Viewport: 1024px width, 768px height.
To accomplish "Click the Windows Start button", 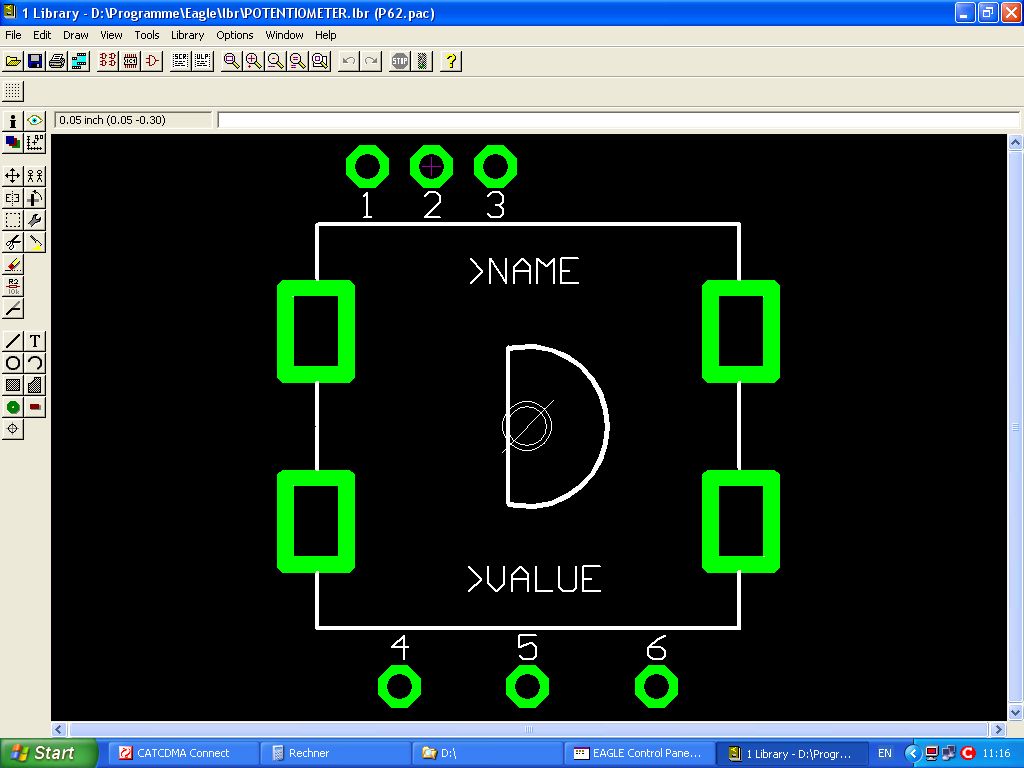I will point(48,753).
